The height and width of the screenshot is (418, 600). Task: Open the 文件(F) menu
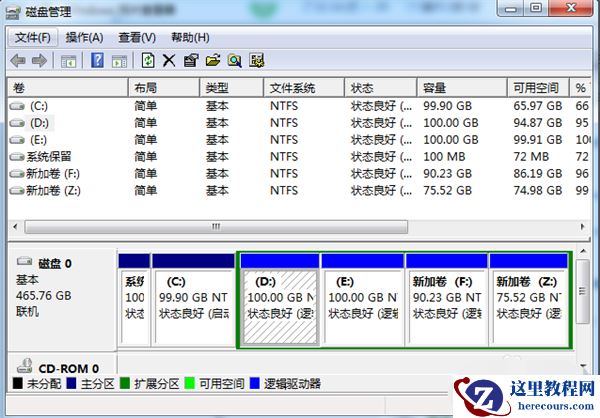[x=33, y=38]
